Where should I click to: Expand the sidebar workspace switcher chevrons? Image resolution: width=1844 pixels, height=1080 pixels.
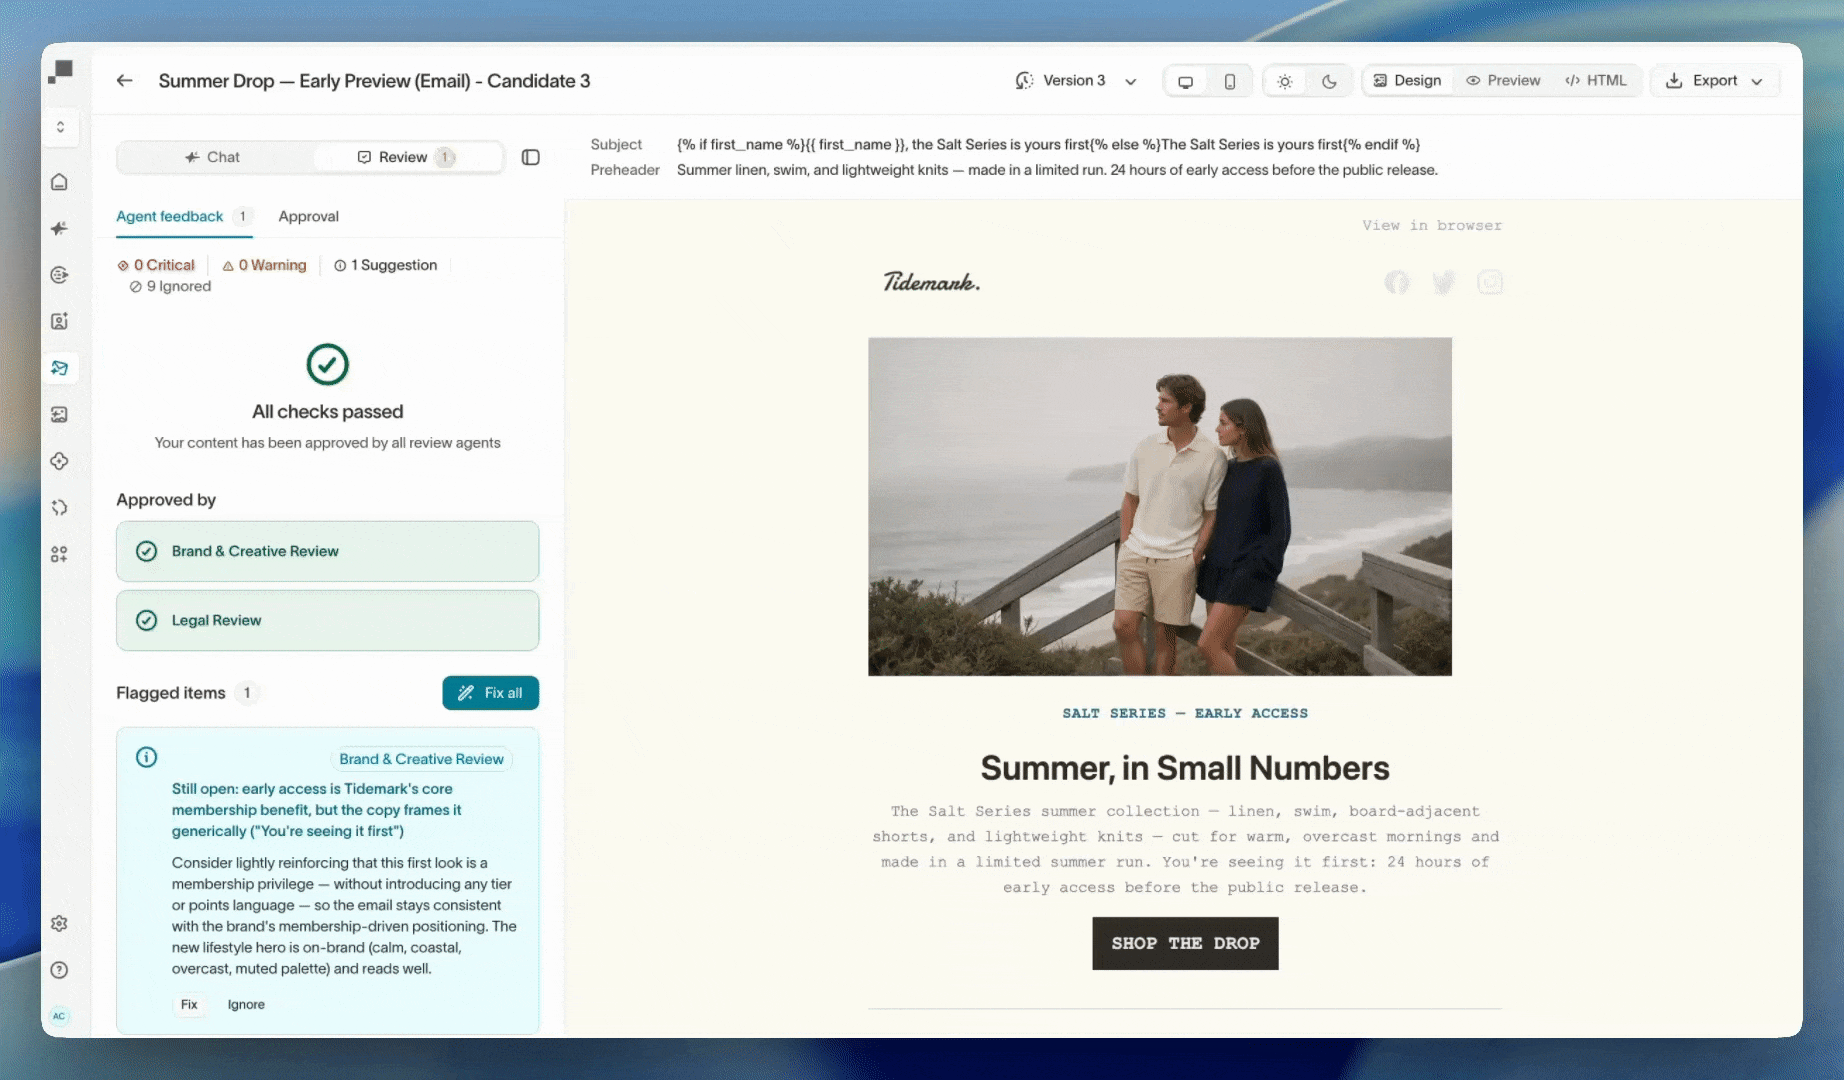61,127
